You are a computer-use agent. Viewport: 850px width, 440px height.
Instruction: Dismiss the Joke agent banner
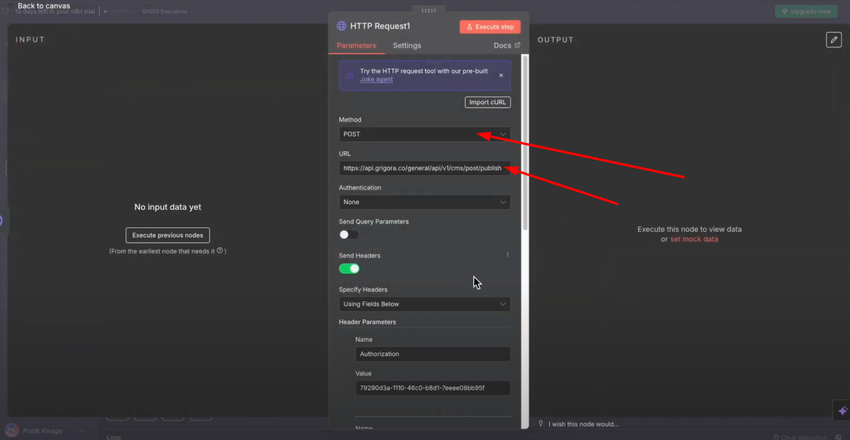(x=501, y=75)
